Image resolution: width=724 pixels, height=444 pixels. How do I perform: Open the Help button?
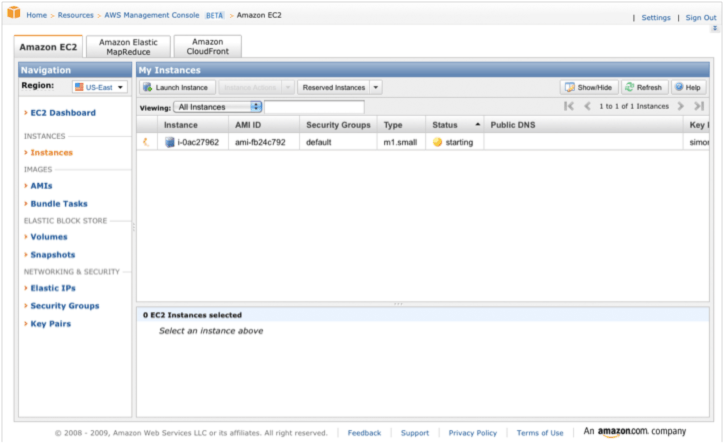[688, 87]
